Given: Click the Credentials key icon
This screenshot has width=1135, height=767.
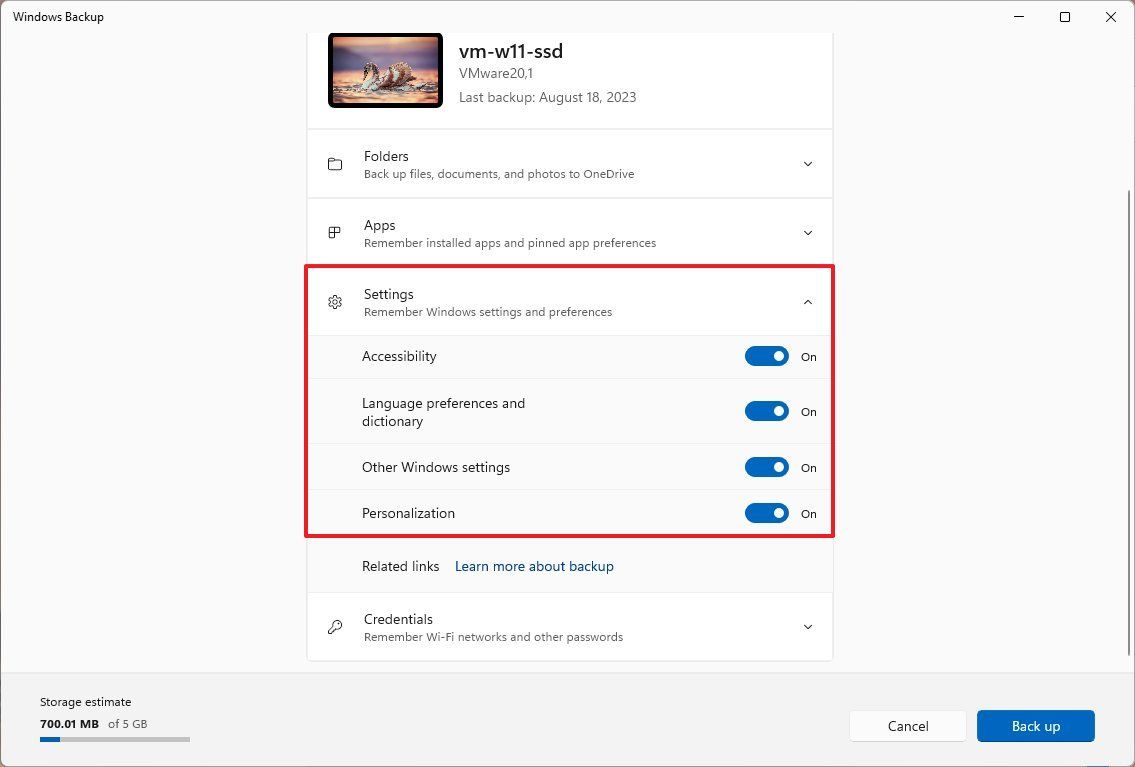Looking at the screenshot, I should pos(335,626).
